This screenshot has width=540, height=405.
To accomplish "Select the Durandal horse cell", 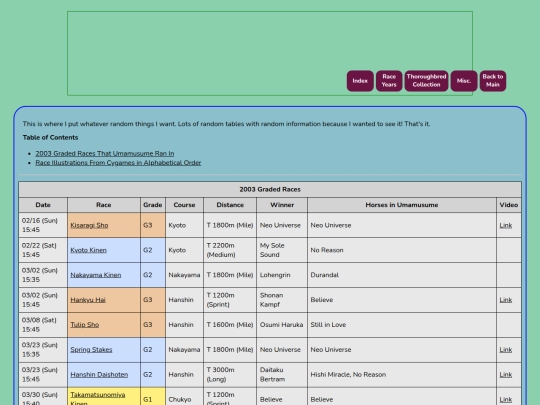I will (402, 275).
